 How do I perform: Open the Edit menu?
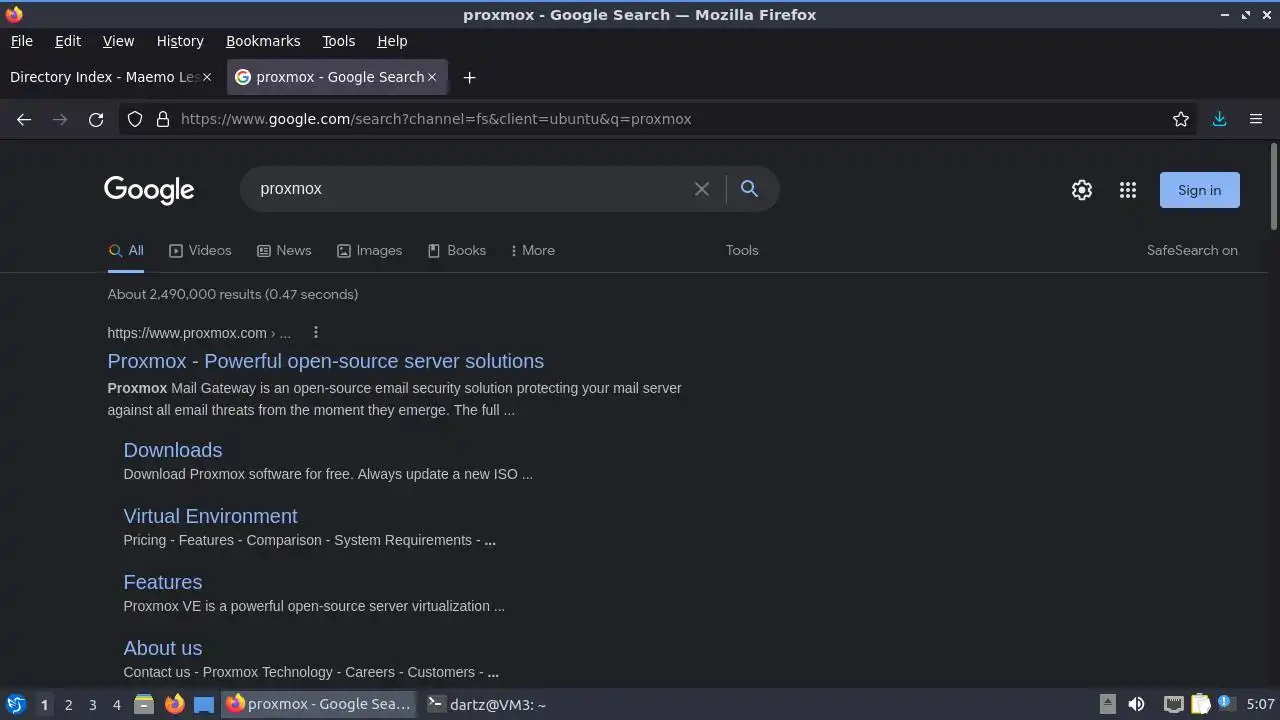(x=68, y=41)
